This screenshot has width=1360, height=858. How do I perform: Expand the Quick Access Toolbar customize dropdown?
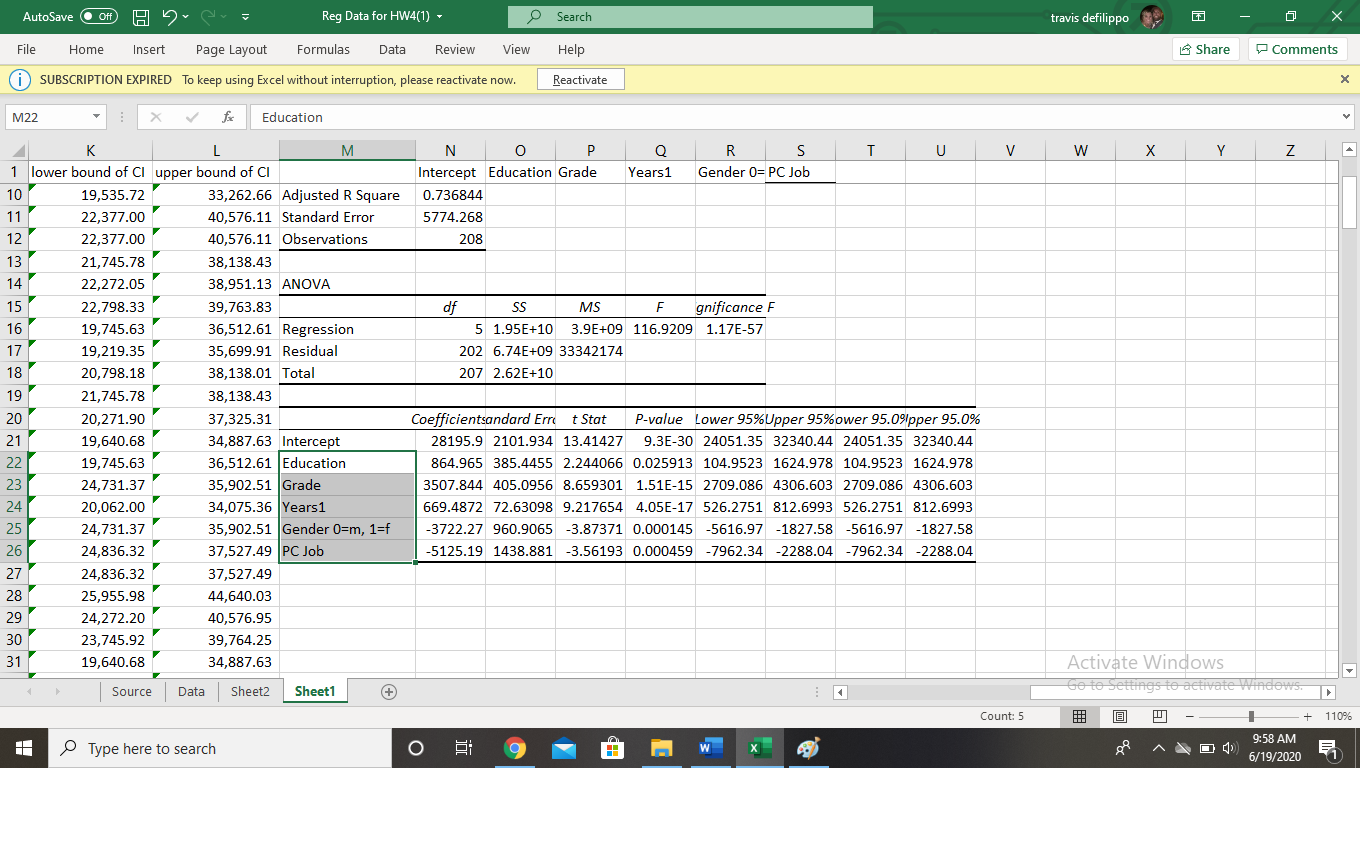tap(244, 16)
